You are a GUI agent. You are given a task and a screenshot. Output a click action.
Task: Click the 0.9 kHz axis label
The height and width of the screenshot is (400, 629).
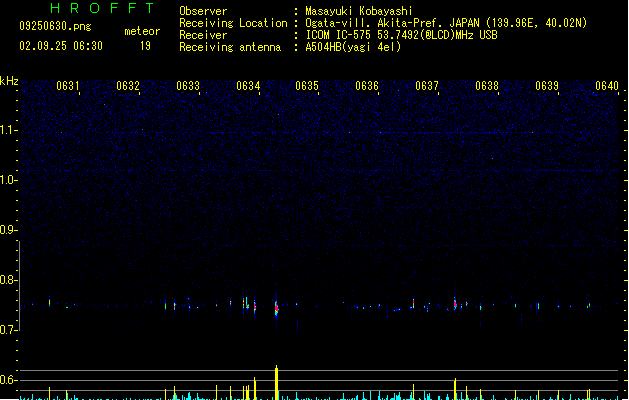pyautogui.click(x=8, y=230)
